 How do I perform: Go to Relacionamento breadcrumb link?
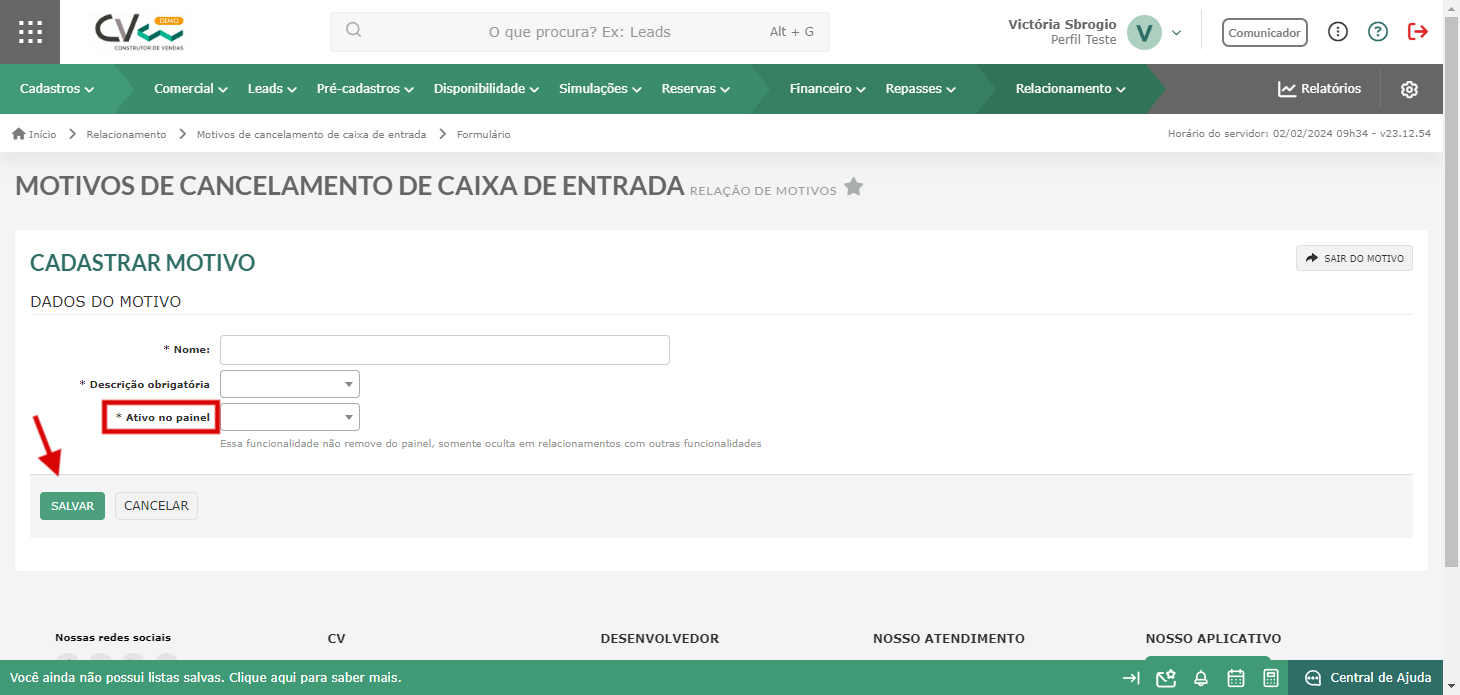(127, 134)
